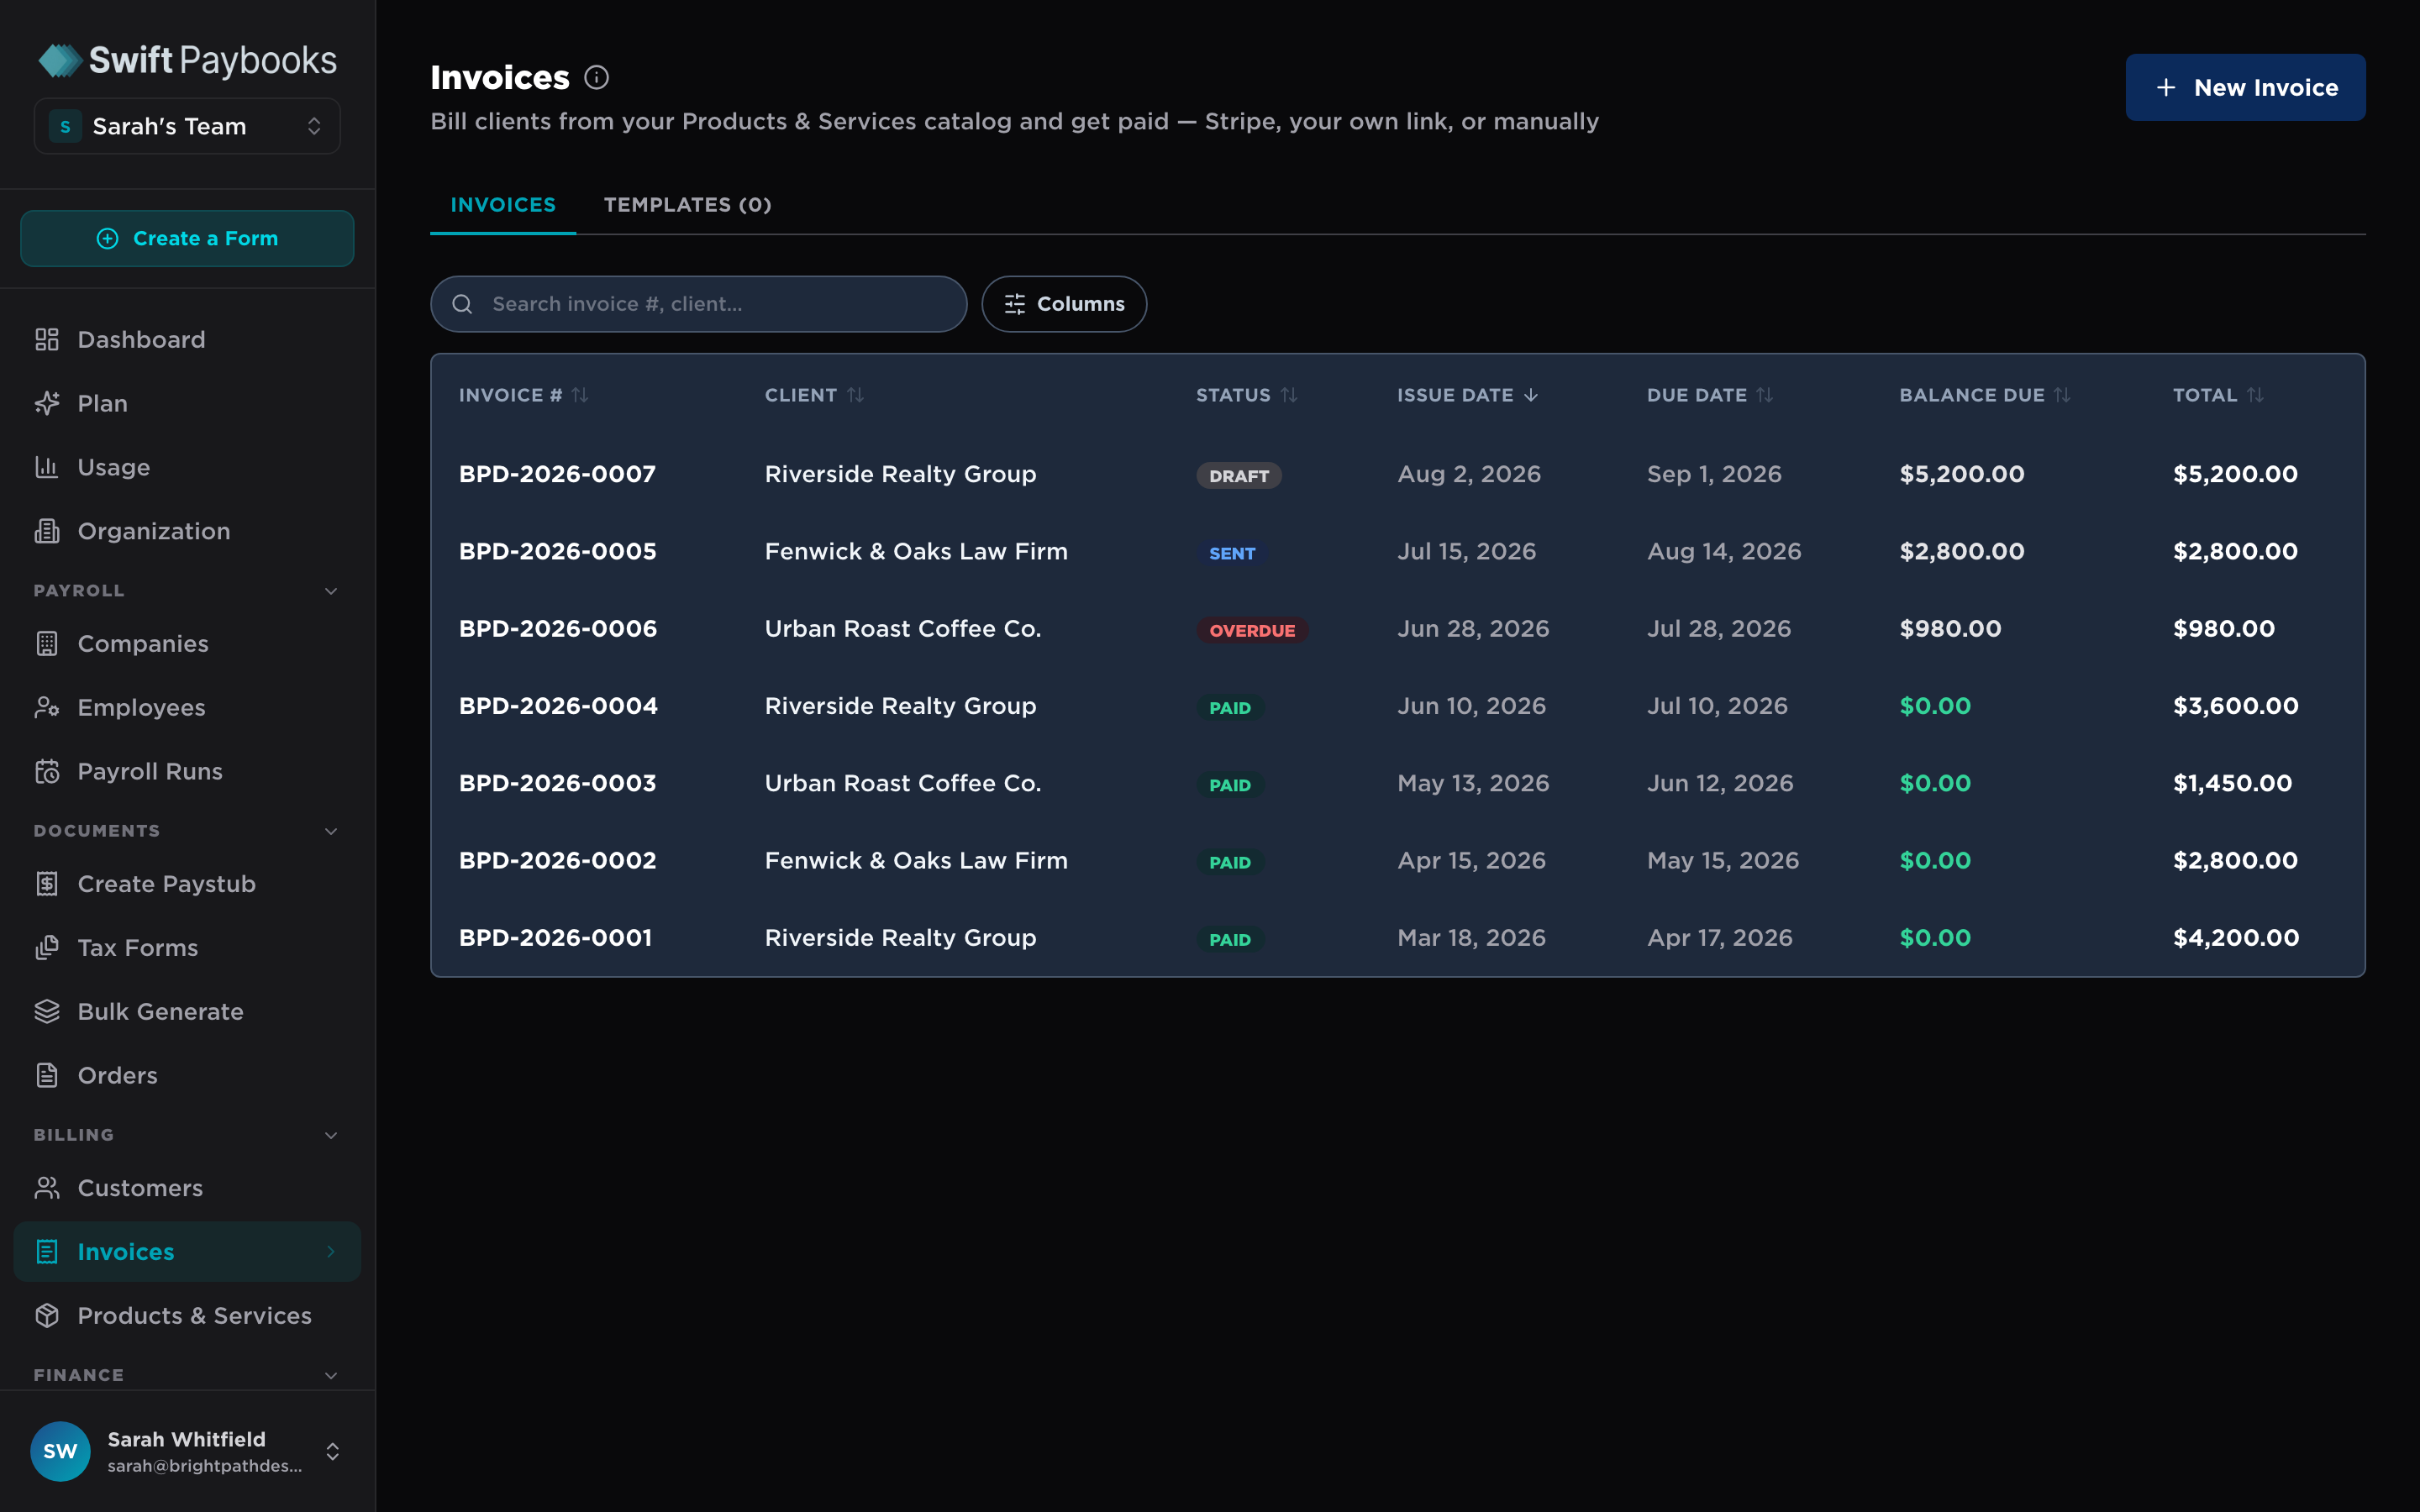
Task: Sort by Invoice # arrows icon
Action: 580,395
